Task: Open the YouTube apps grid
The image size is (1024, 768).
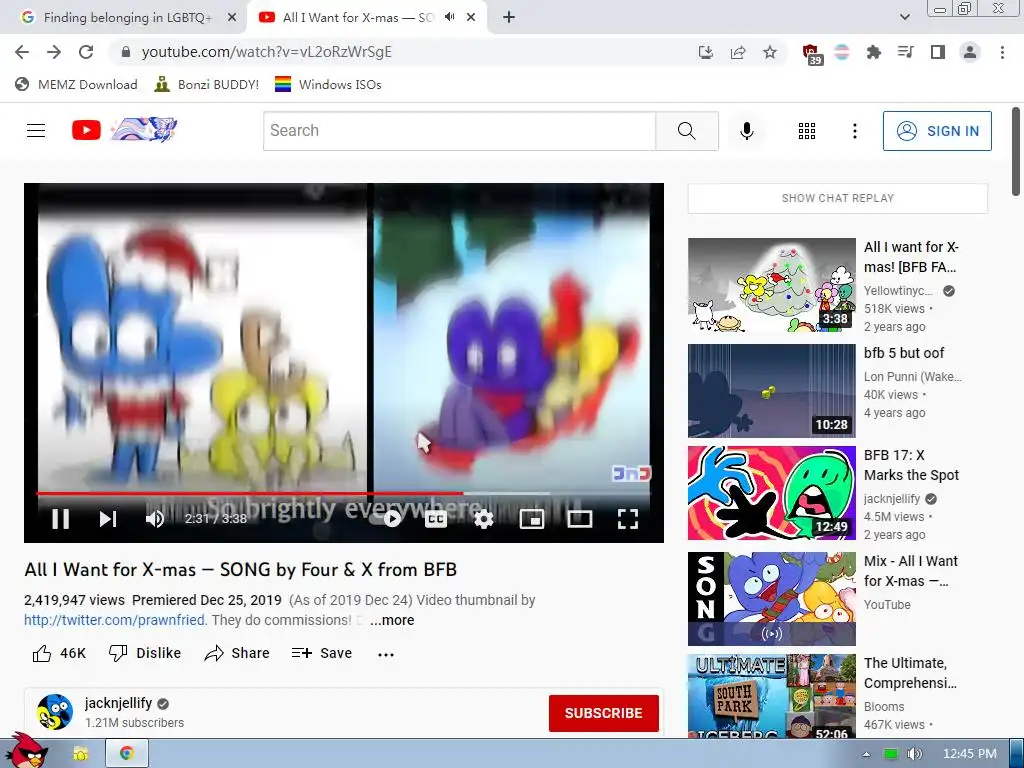Action: (x=807, y=131)
